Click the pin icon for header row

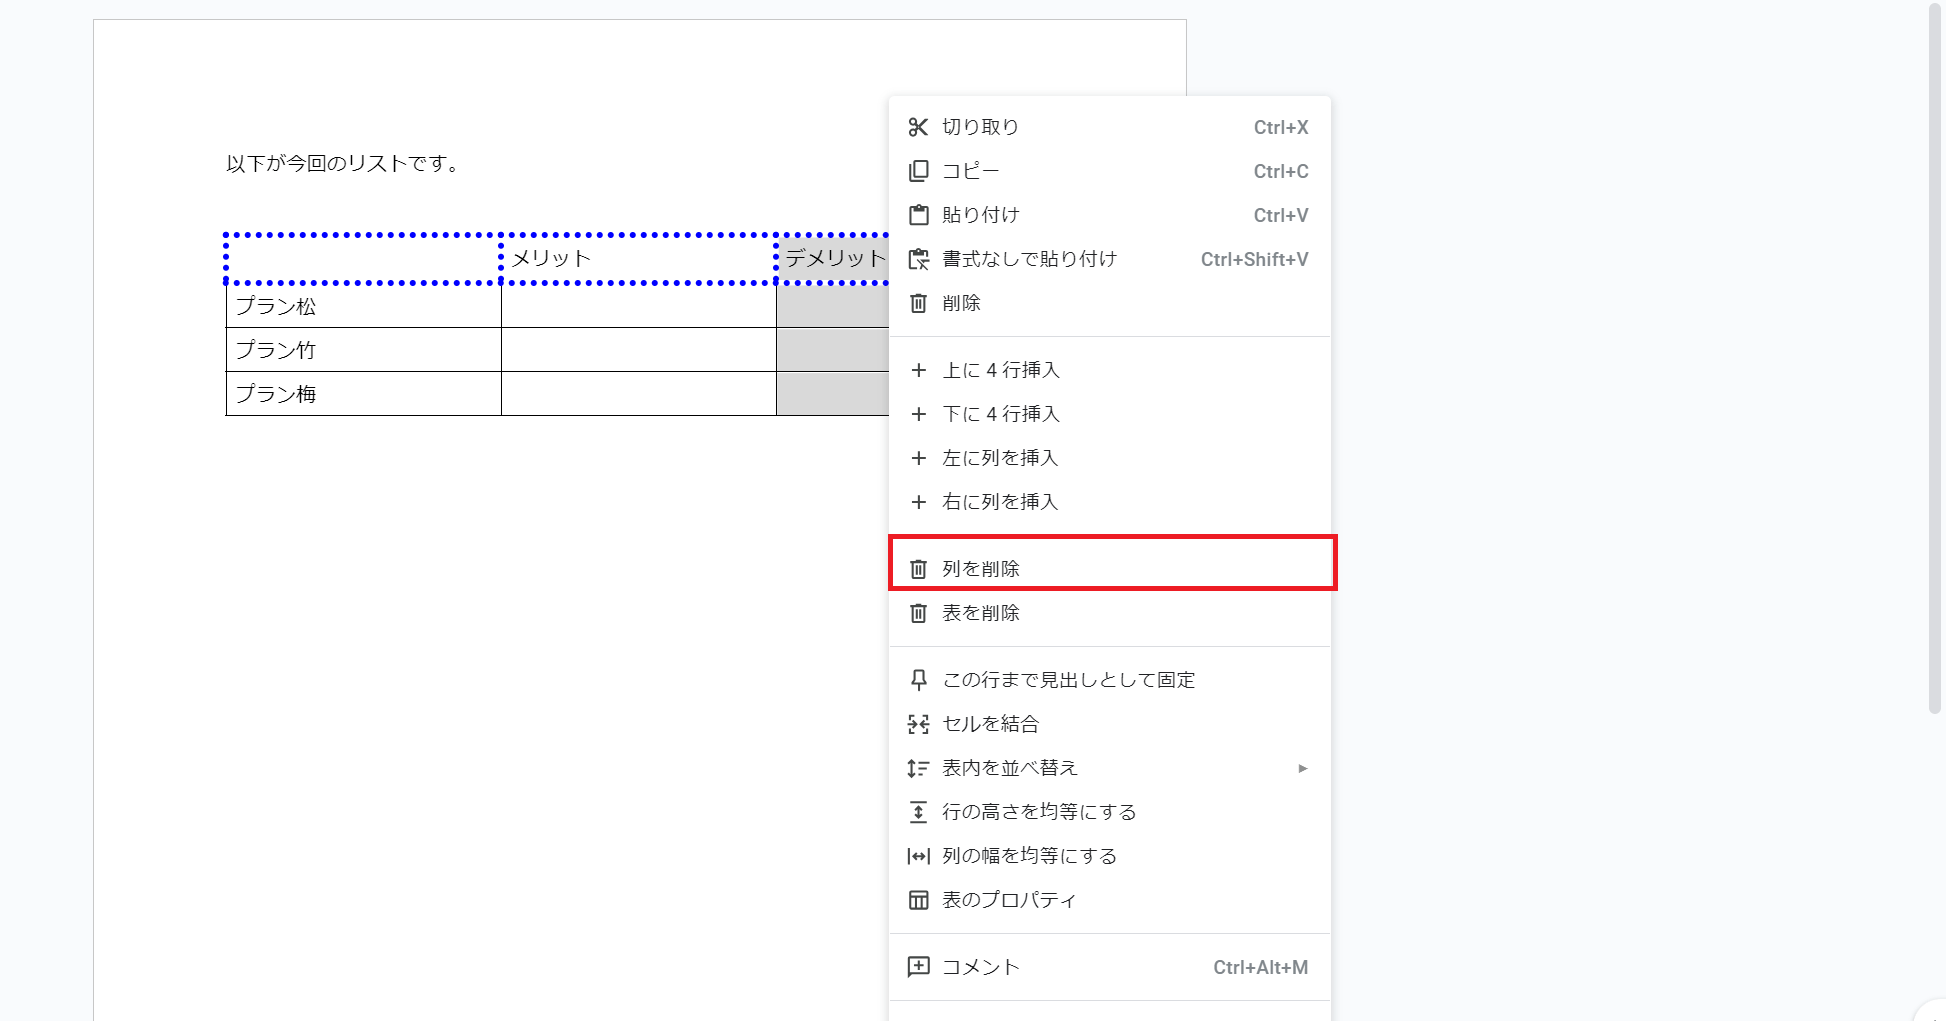click(x=918, y=680)
